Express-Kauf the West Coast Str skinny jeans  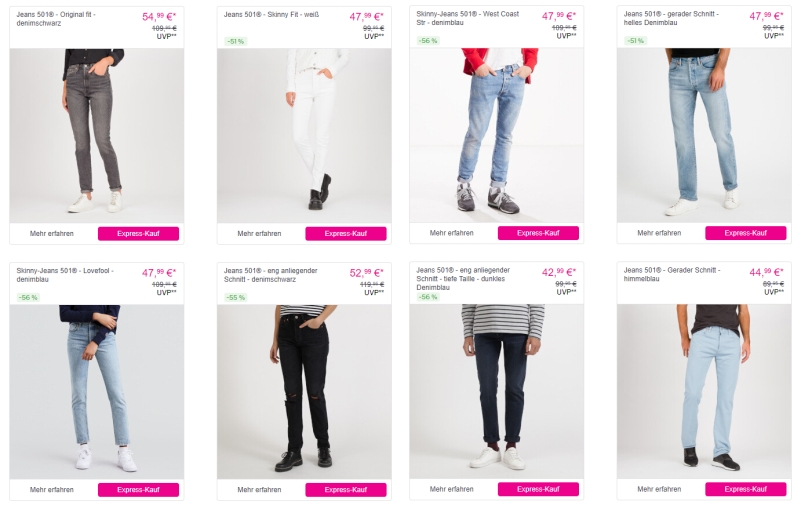point(538,233)
